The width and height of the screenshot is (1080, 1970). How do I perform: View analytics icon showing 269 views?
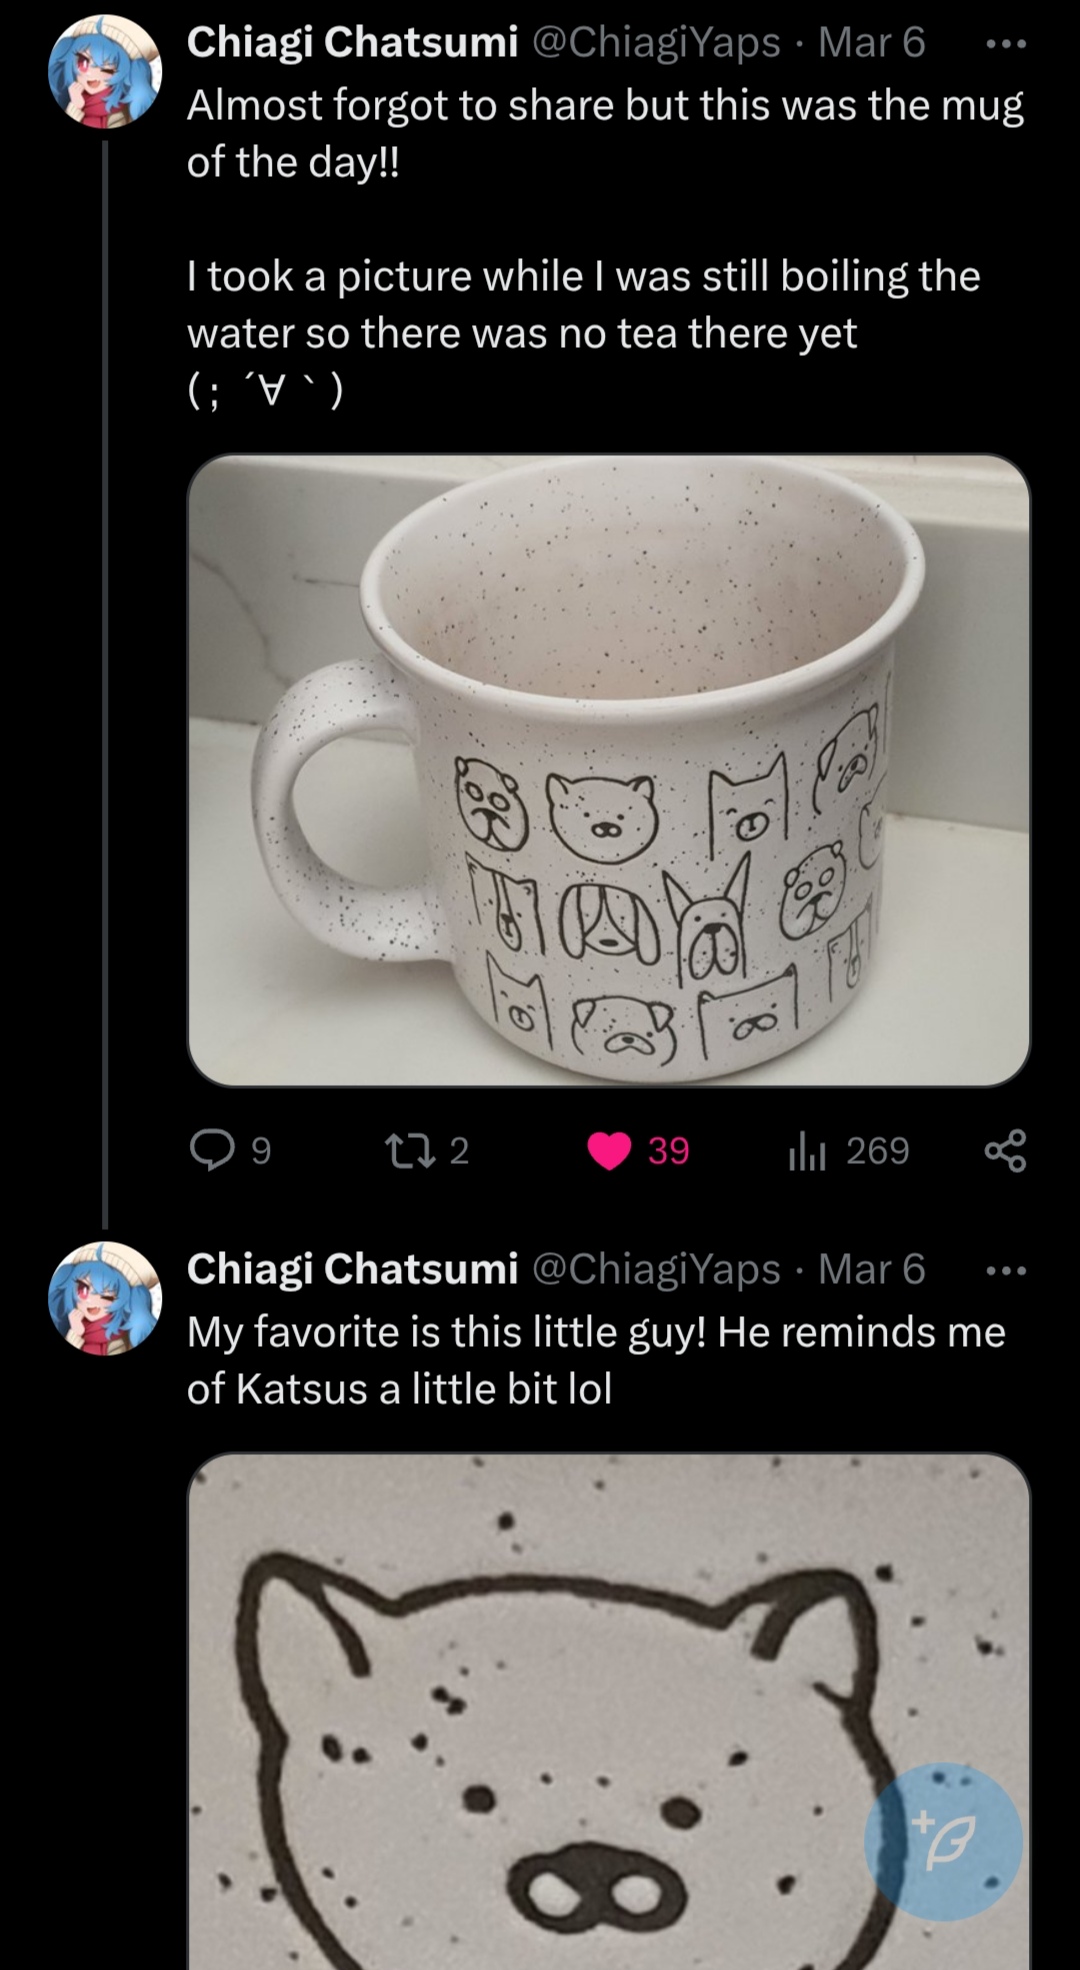(806, 1150)
